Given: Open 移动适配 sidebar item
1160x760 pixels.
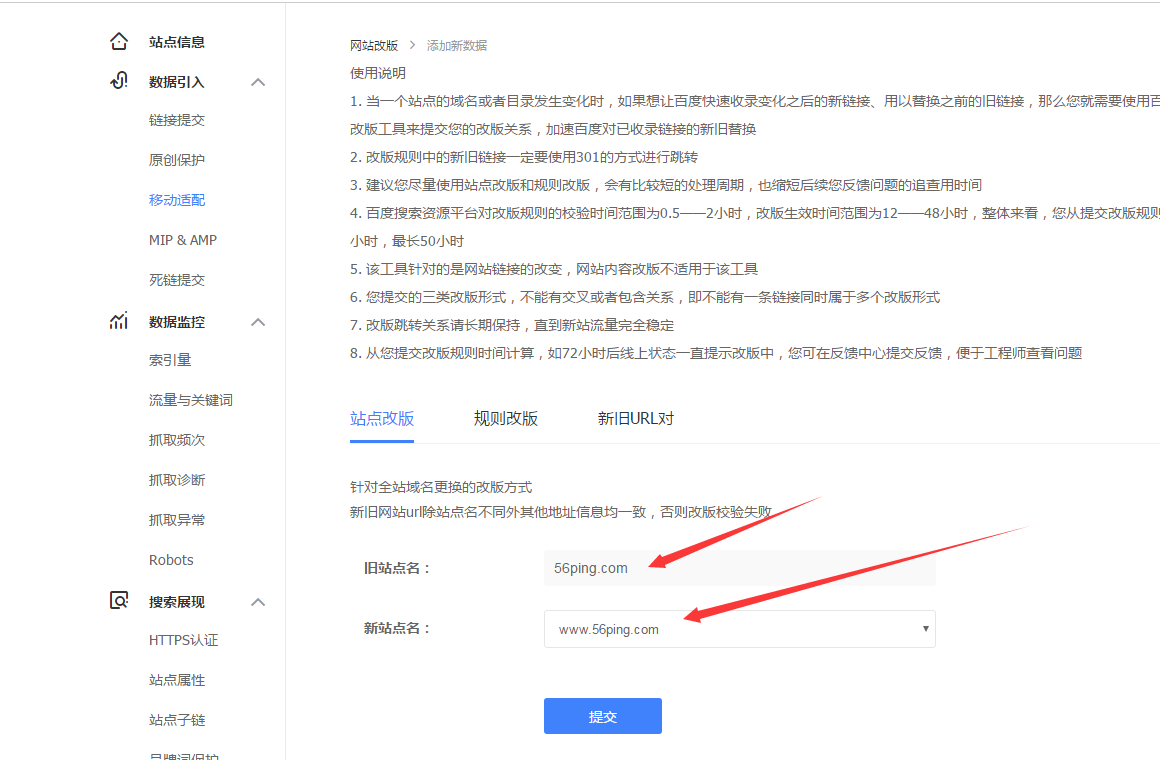Looking at the screenshot, I should click(x=177, y=200).
